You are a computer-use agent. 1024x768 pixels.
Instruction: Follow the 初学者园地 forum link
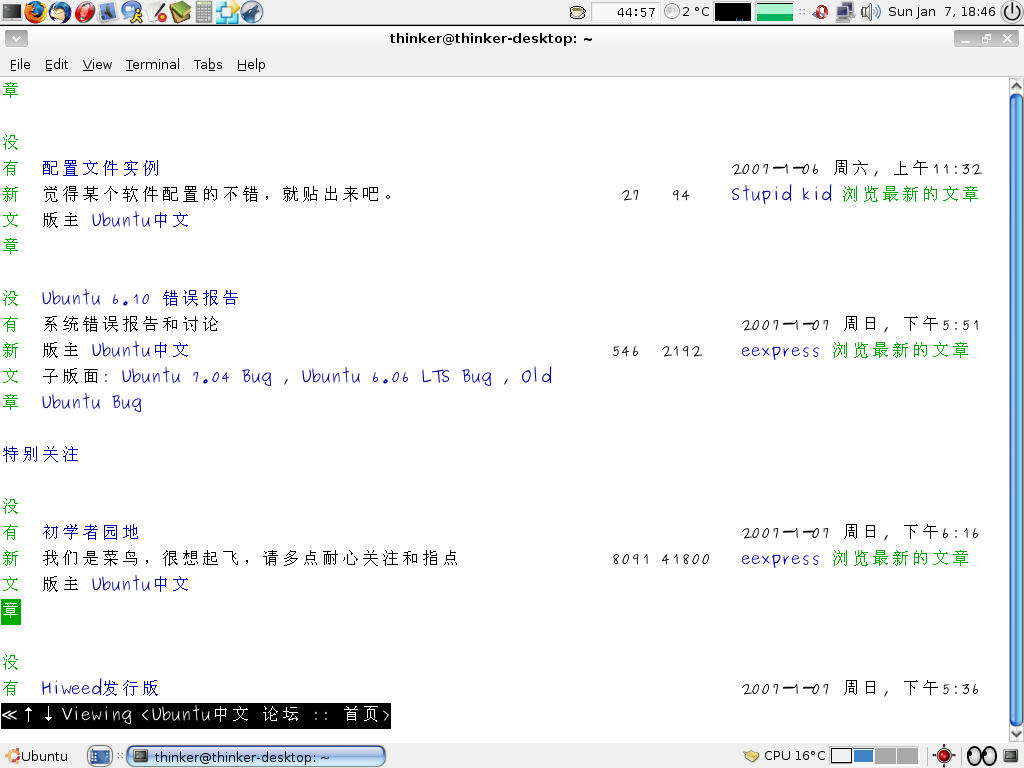click(91, 532)
